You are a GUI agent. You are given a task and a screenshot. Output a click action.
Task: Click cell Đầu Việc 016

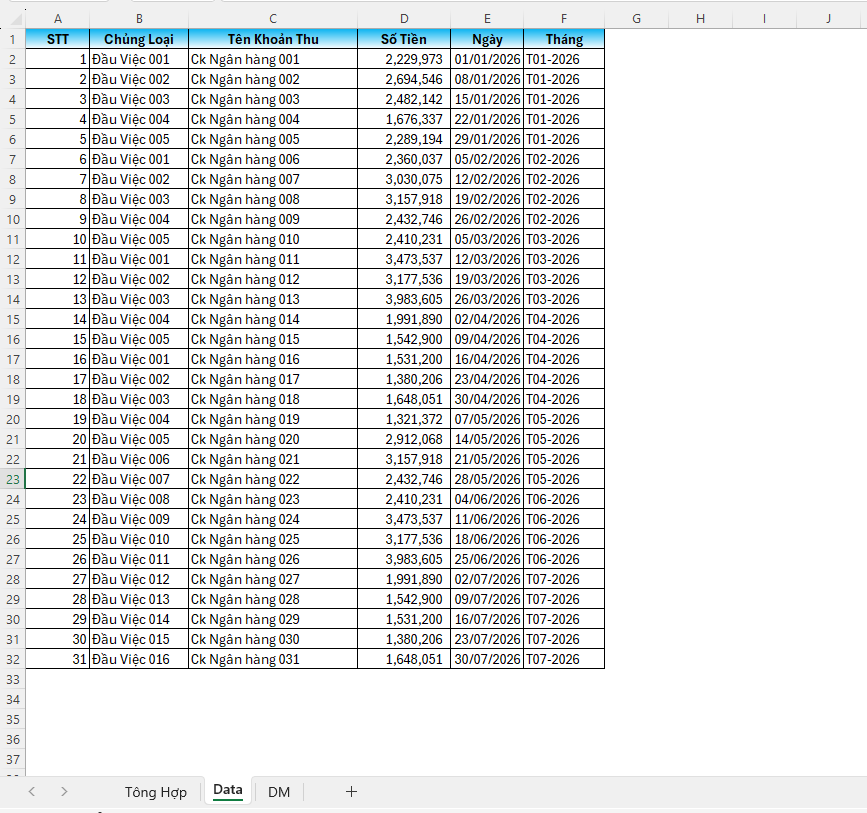pyautogui.click(x=138, y=659)
